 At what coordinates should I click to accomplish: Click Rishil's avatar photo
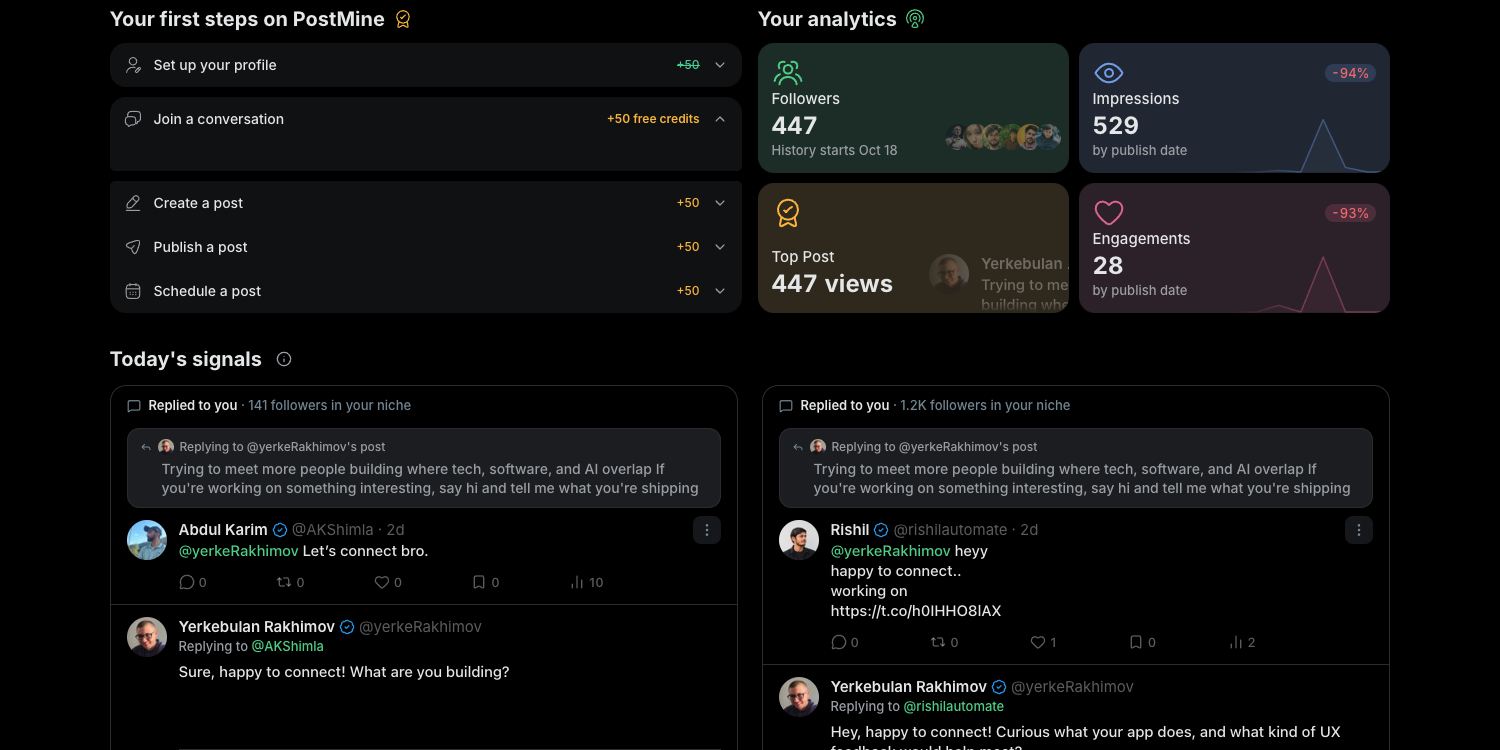[799, 540]
